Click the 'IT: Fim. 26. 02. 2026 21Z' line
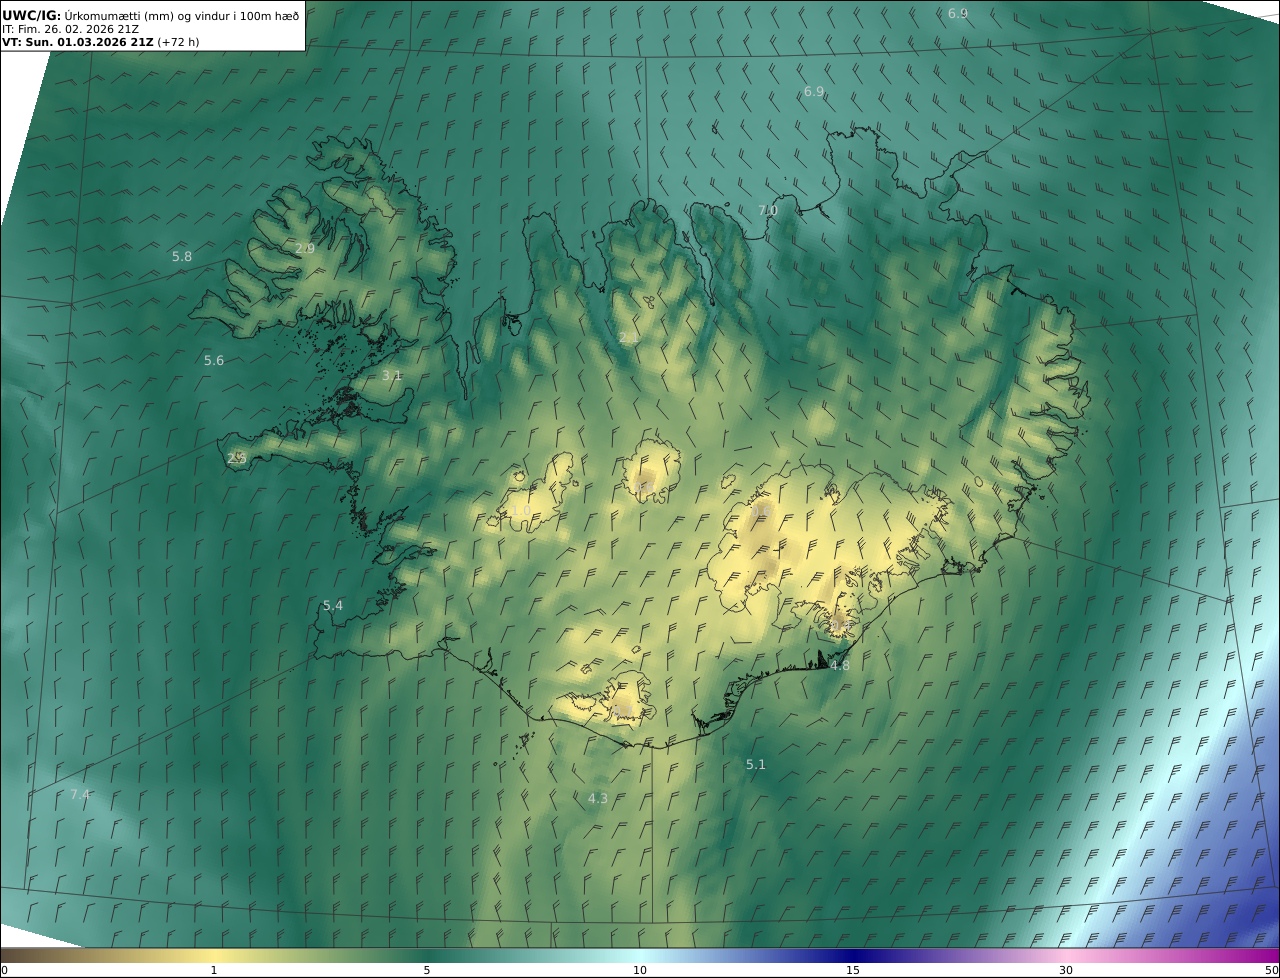This screenshot has height=978, width=1280. pos(70,28)
